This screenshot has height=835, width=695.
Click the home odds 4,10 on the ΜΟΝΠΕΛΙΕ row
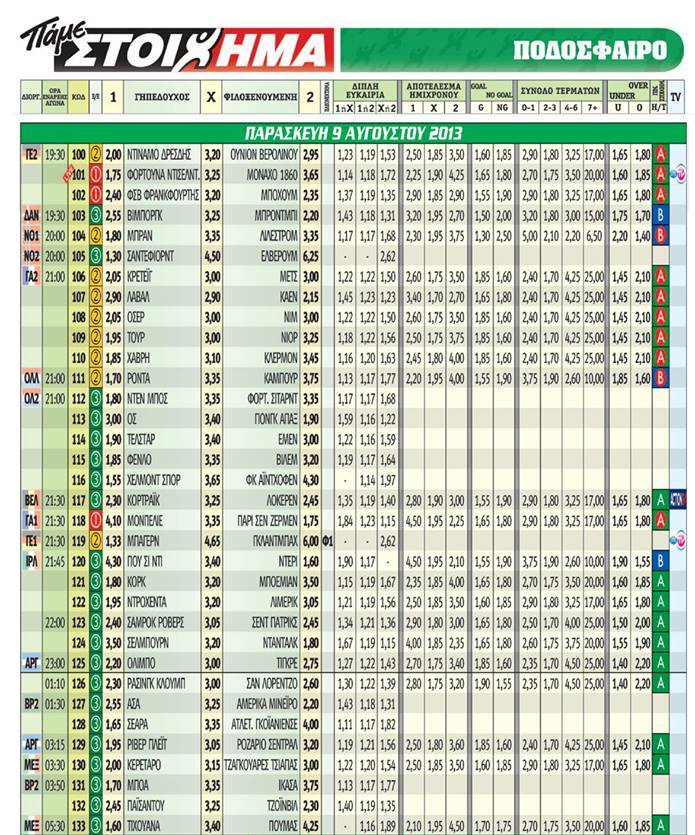click(113, 520)
